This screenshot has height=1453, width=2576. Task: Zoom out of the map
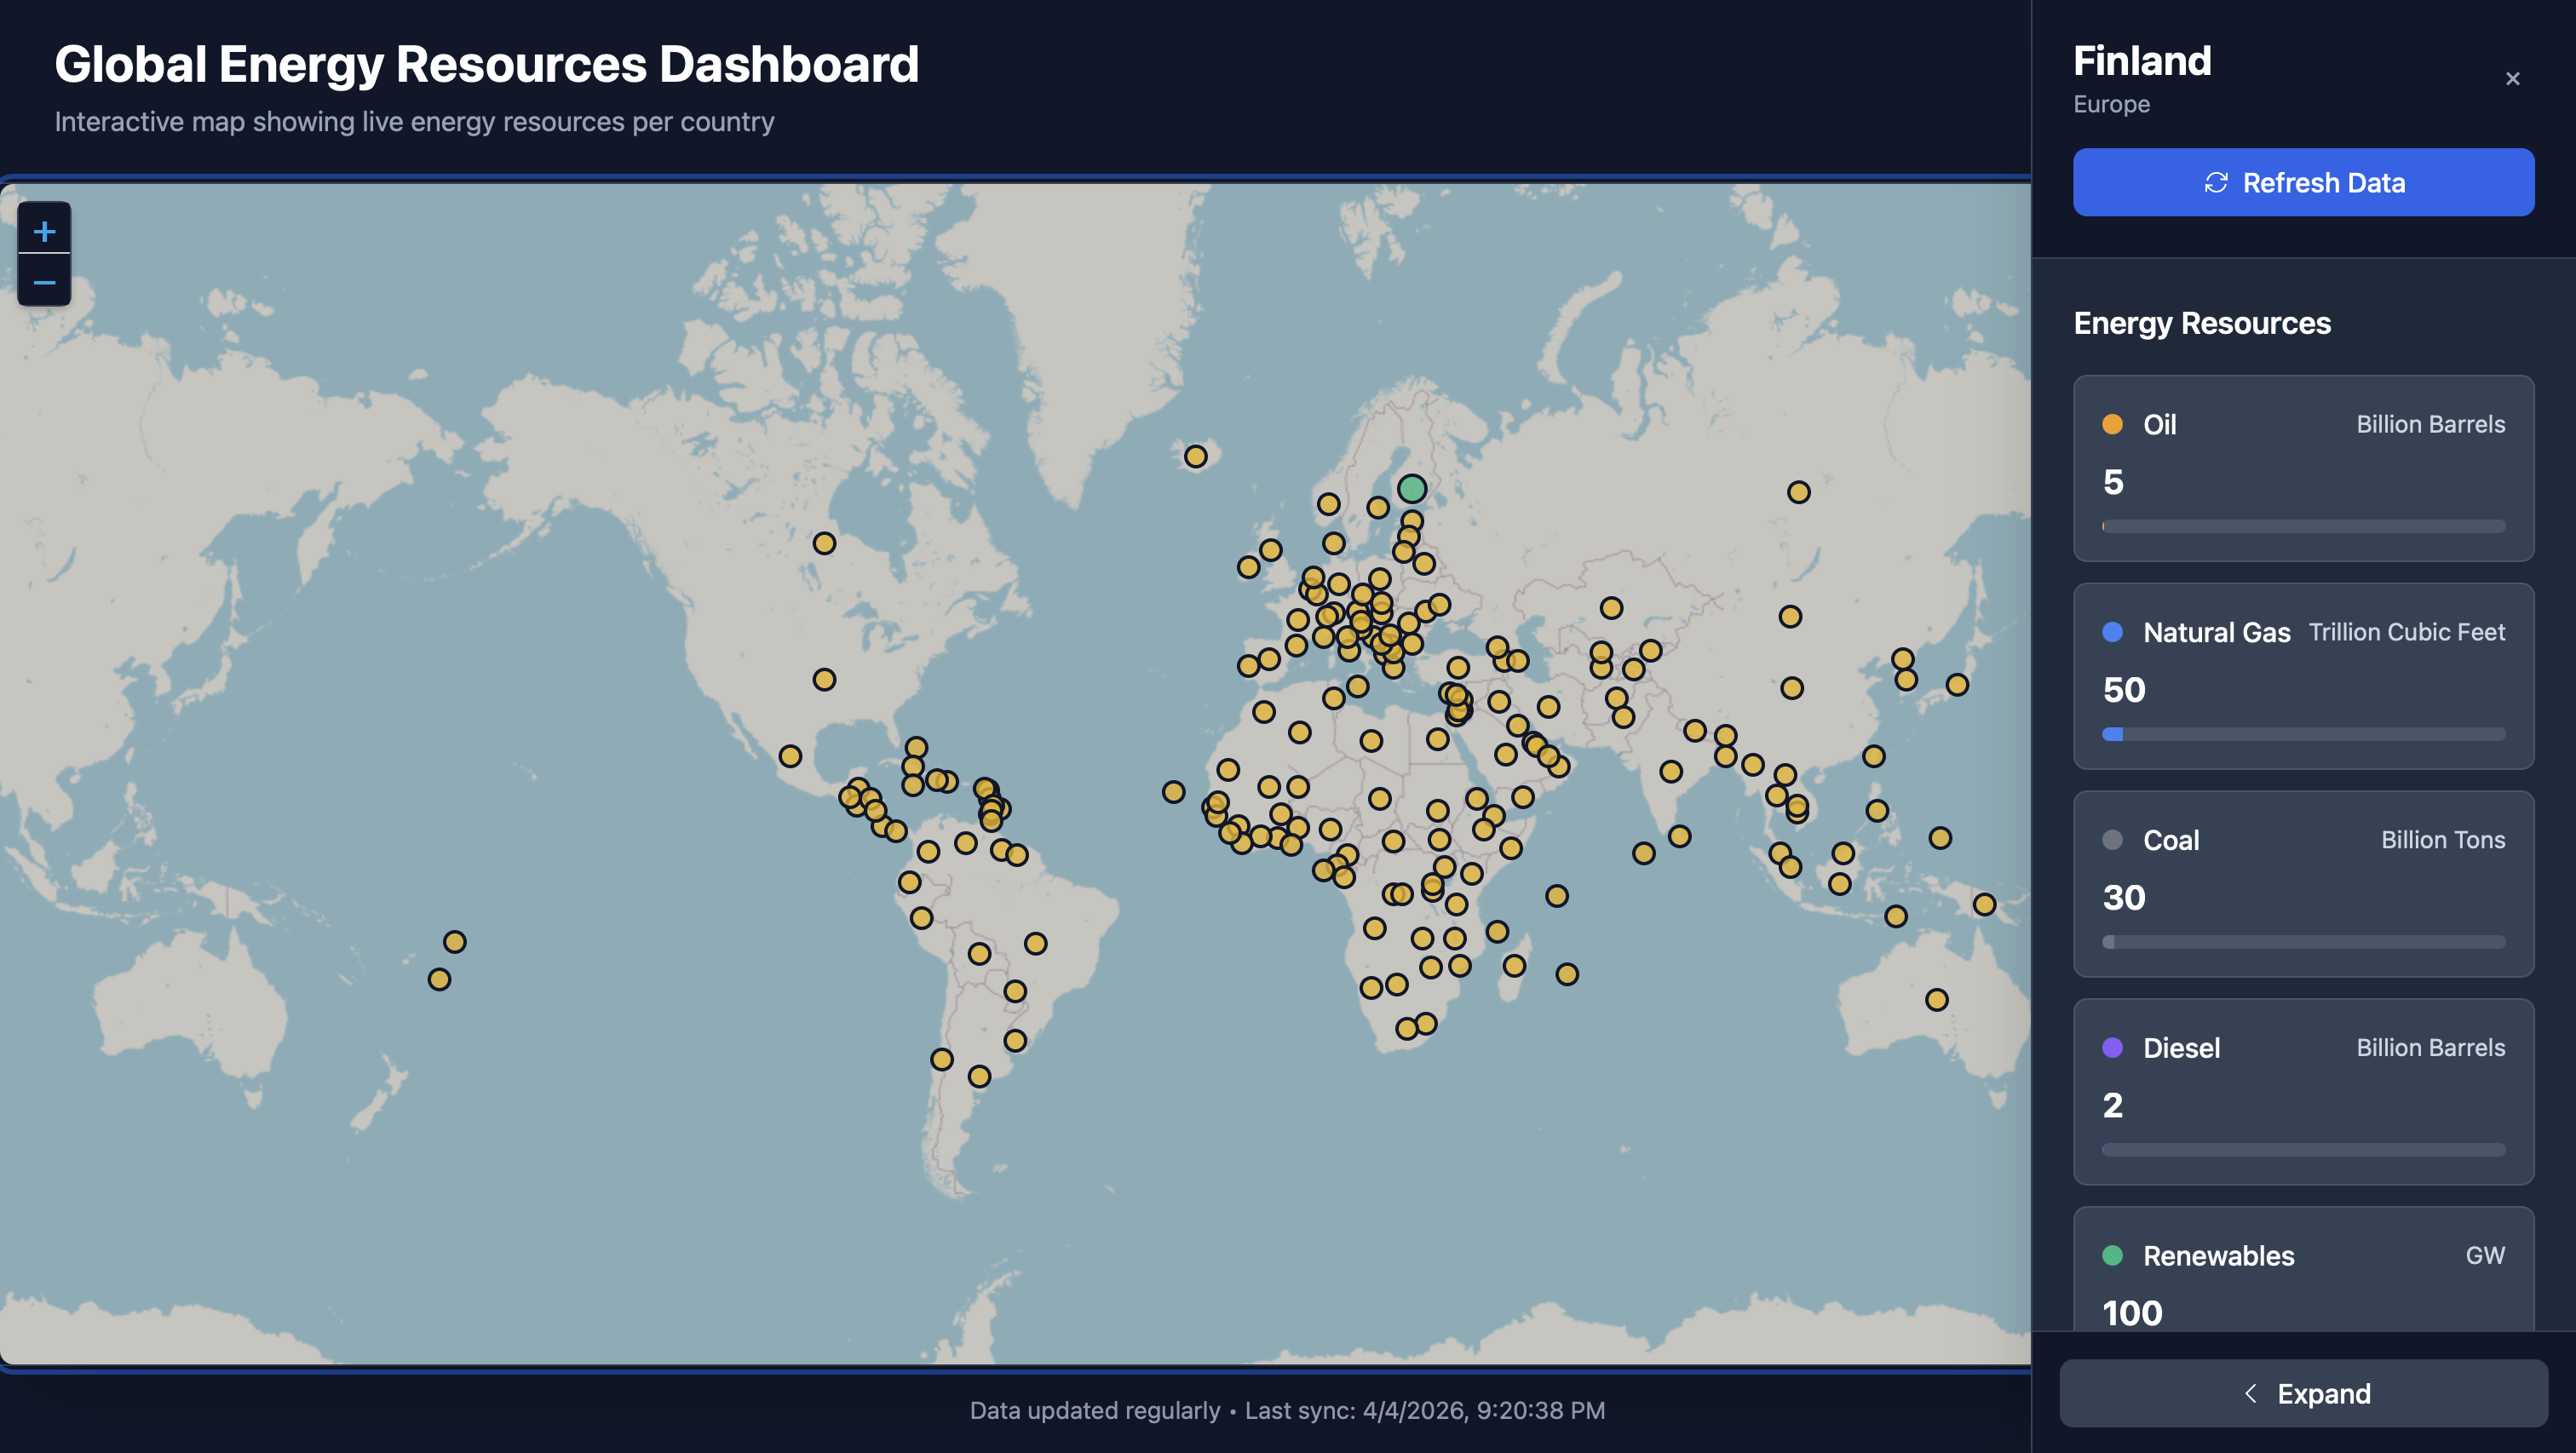(44, 282)
